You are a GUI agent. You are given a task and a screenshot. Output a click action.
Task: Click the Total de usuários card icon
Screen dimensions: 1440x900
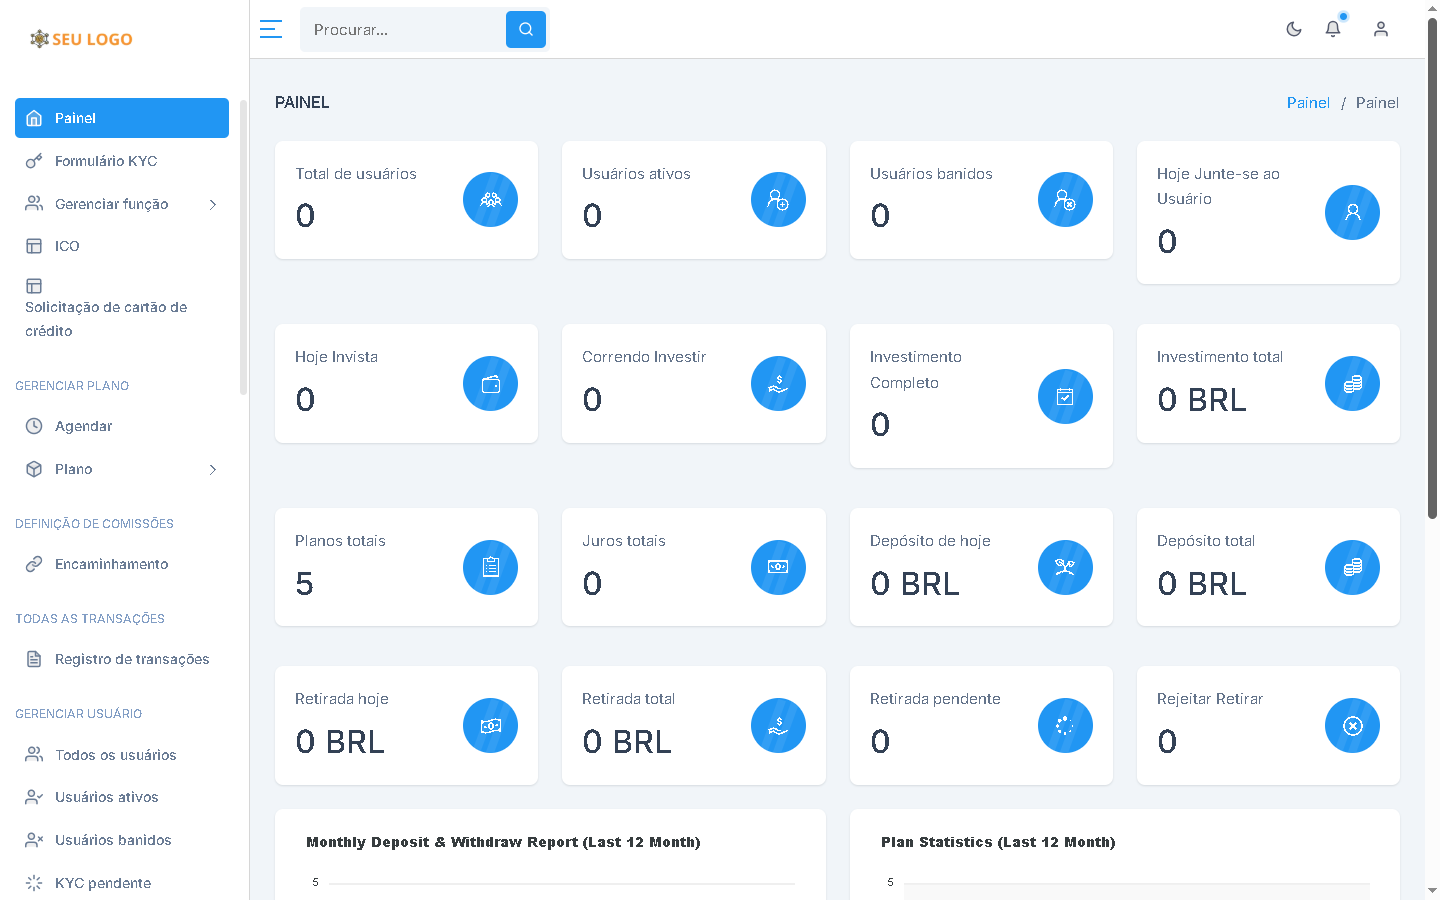pos(490,200)
